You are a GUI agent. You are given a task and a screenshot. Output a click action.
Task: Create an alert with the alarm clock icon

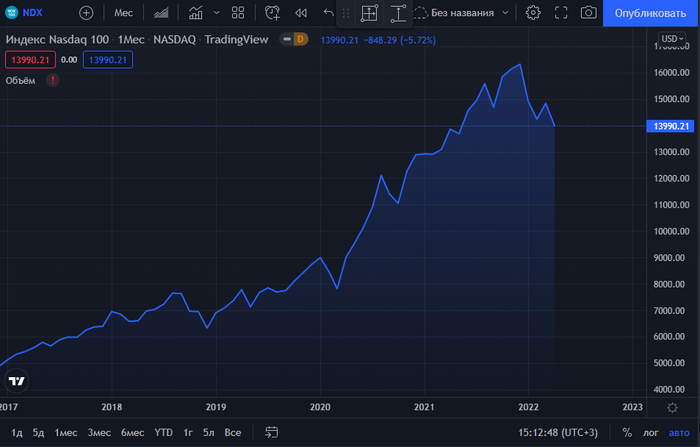pyautogui.click(x=273, y=13)
